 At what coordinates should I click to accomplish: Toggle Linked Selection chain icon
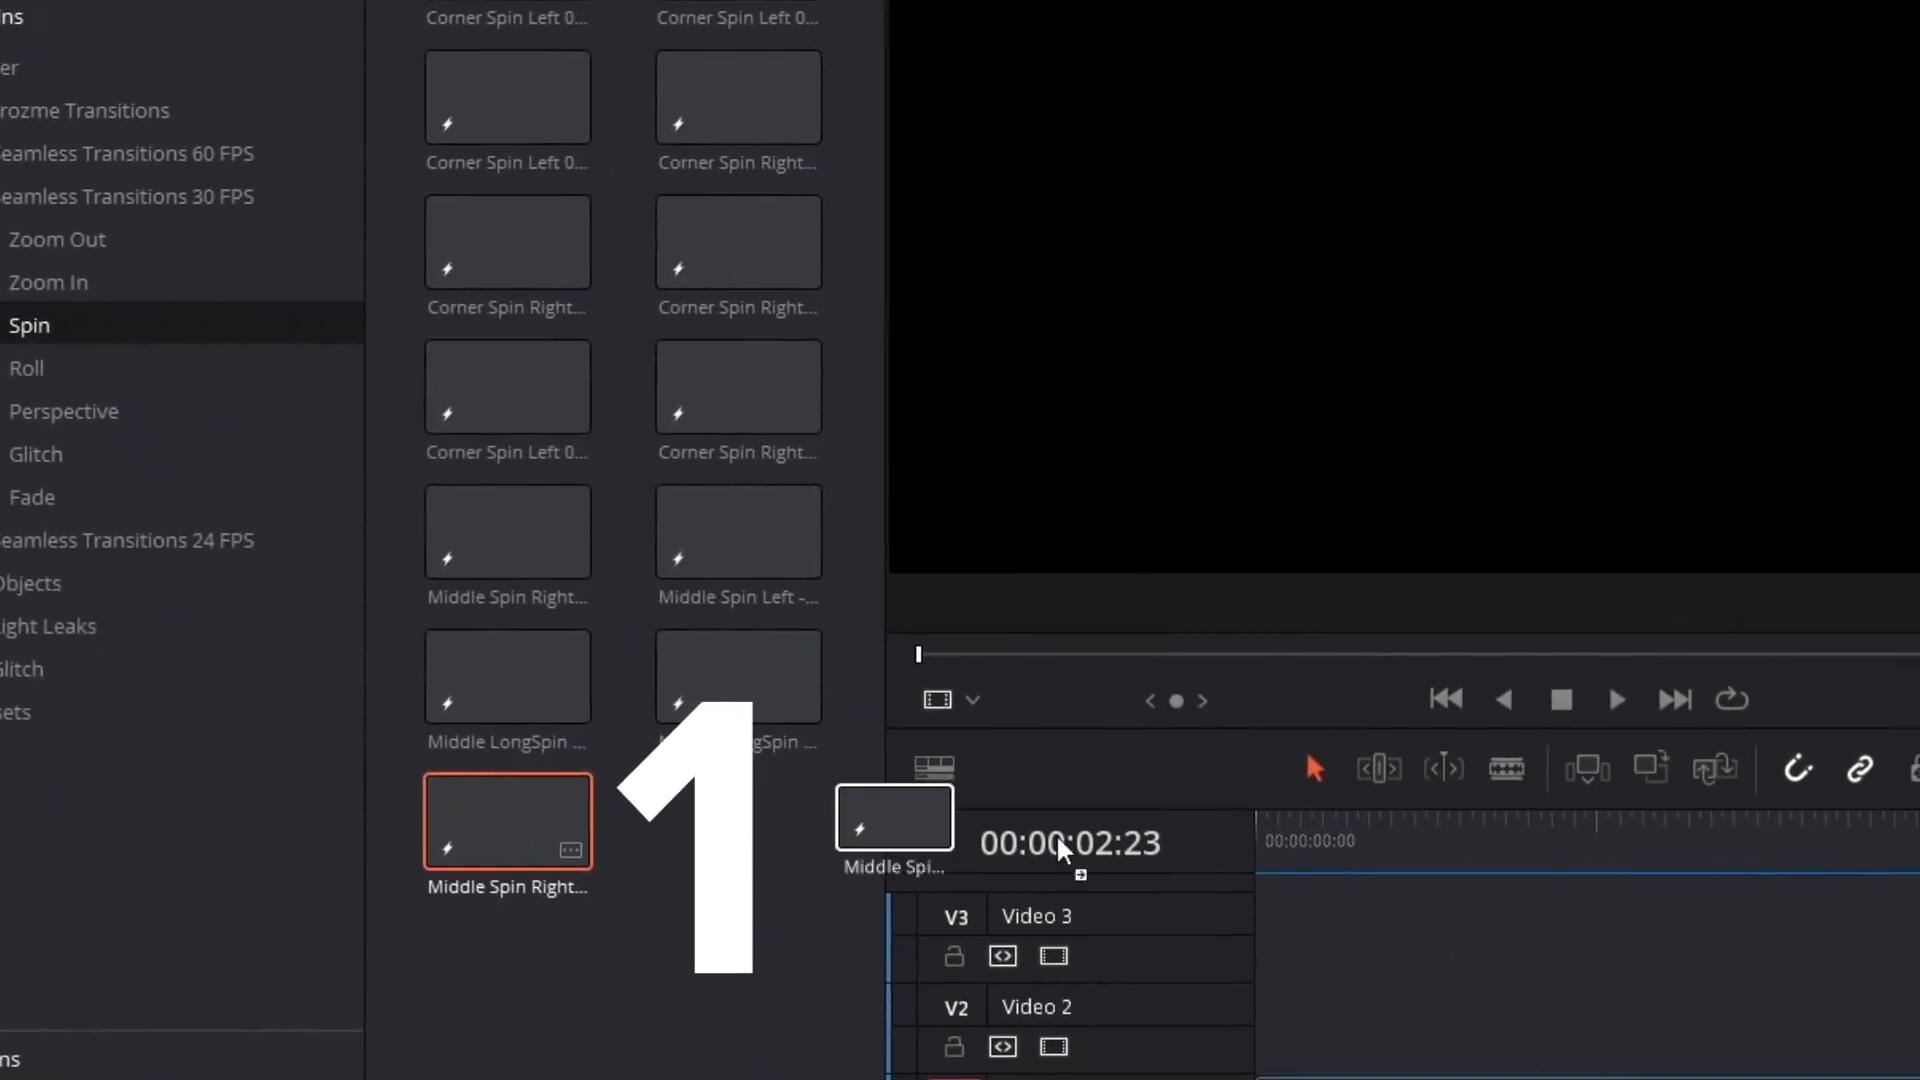tap(1859, 768)
